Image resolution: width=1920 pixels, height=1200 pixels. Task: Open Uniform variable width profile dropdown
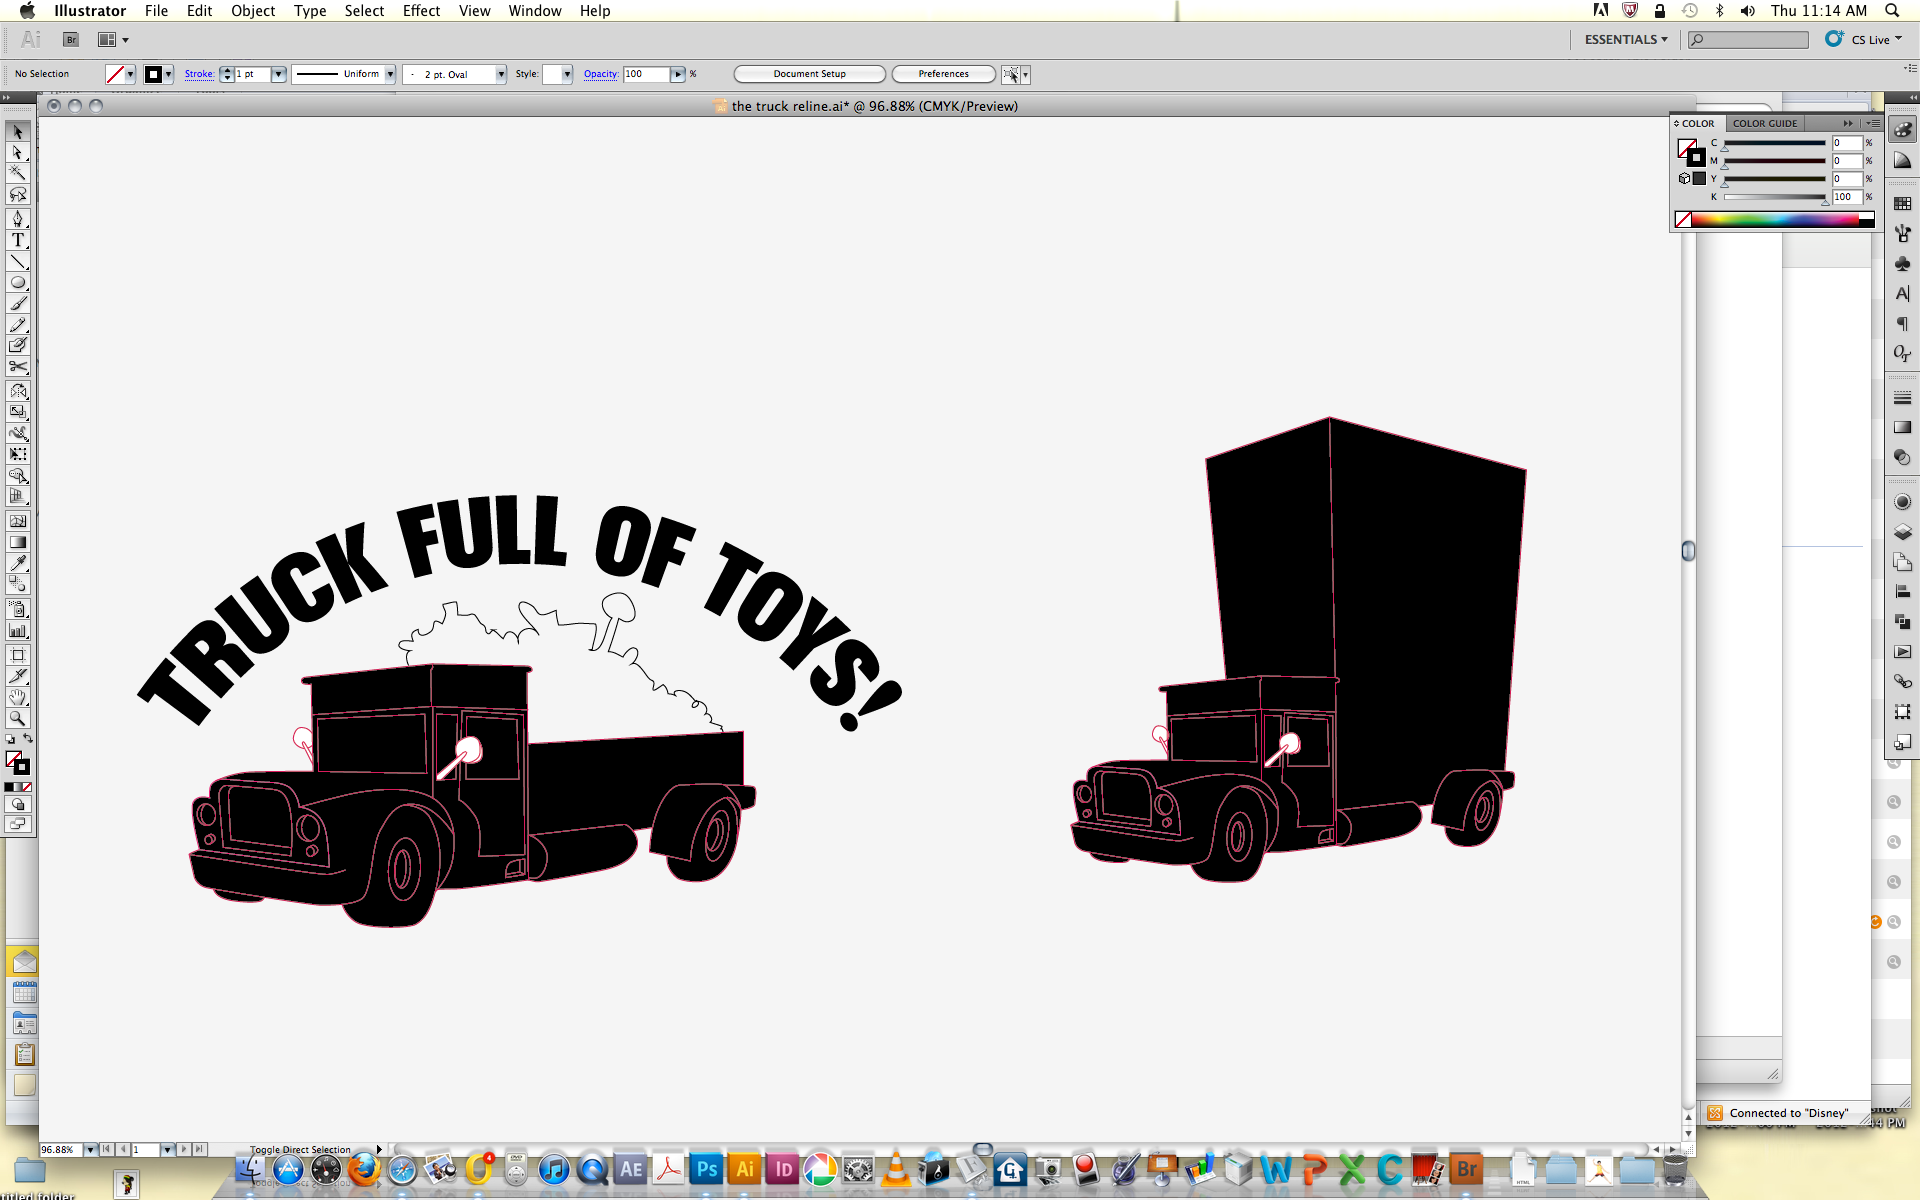(x=390, y=74)
